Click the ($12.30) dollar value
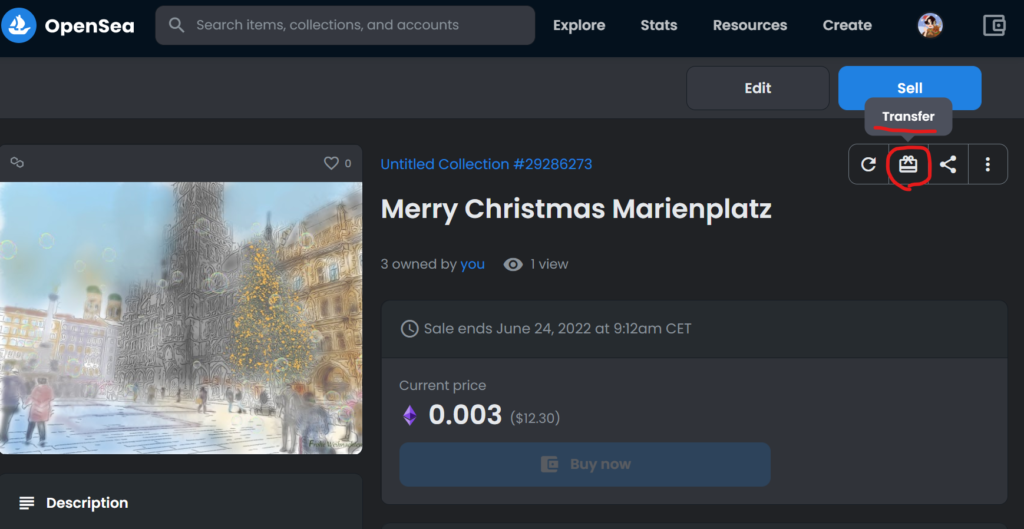 click(535, 417)
